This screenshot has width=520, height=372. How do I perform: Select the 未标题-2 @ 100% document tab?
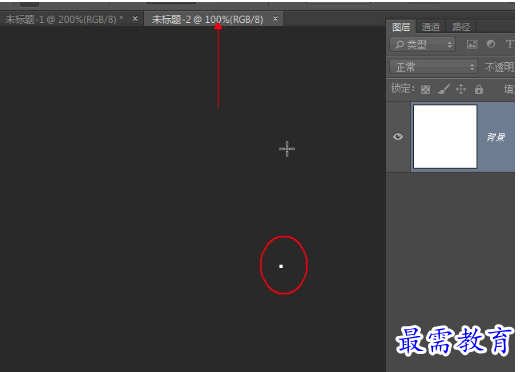click(x=207, y=19)
